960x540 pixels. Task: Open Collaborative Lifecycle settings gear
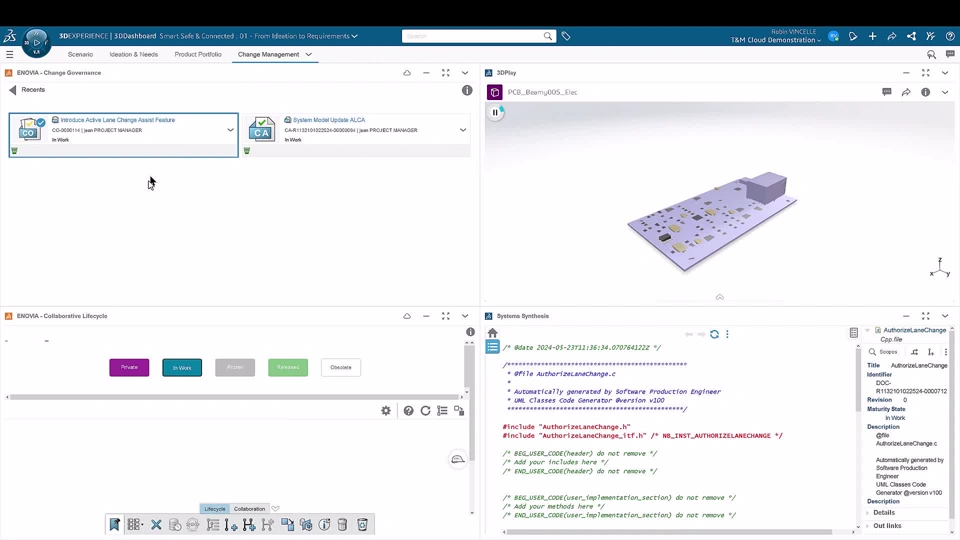point(386,411)
